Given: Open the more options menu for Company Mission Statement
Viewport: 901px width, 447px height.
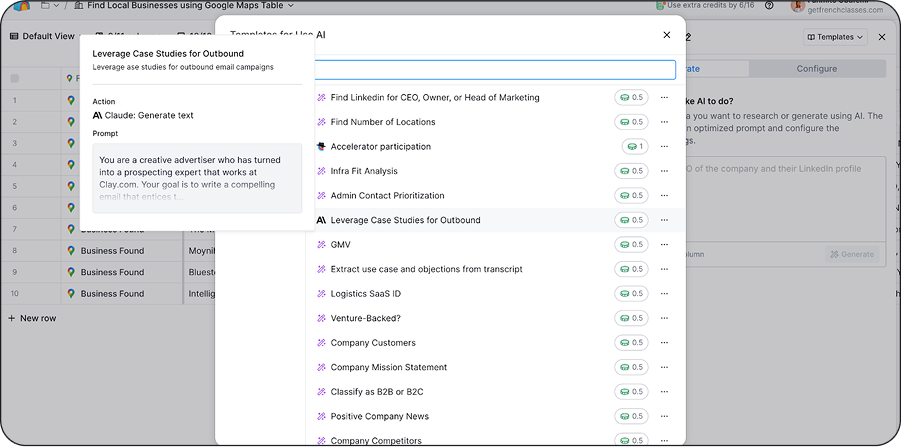Looking at the screenshot, I should click(x=664, y=367).
